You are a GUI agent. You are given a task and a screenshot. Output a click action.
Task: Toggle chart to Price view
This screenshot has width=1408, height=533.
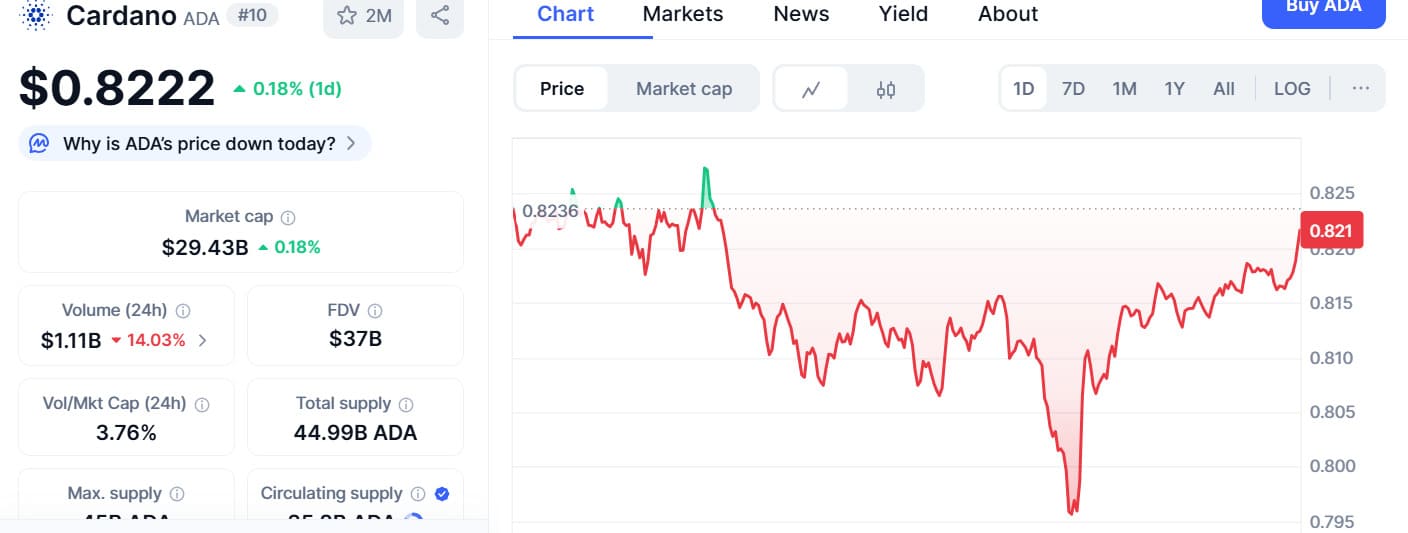pos(562,89)
